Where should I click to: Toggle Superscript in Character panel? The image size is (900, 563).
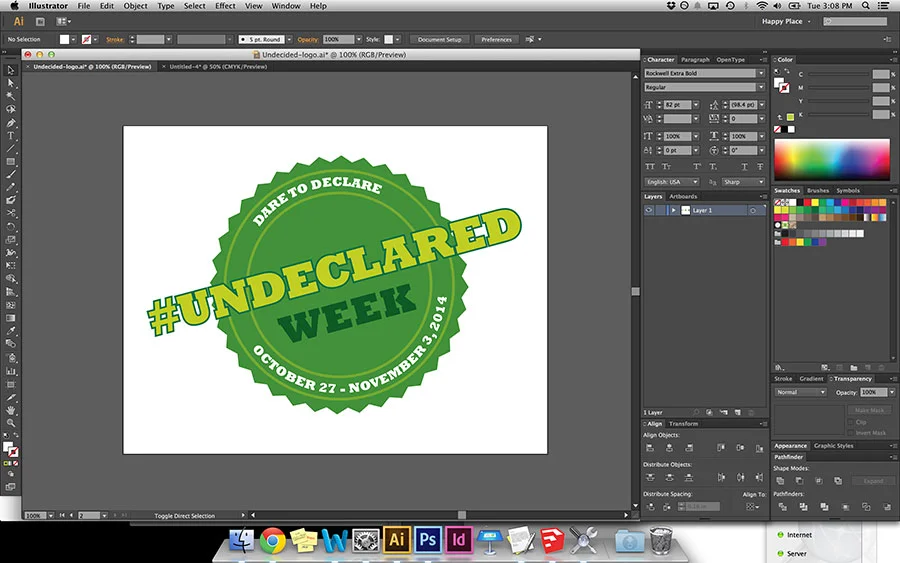(x=697, y=166)
